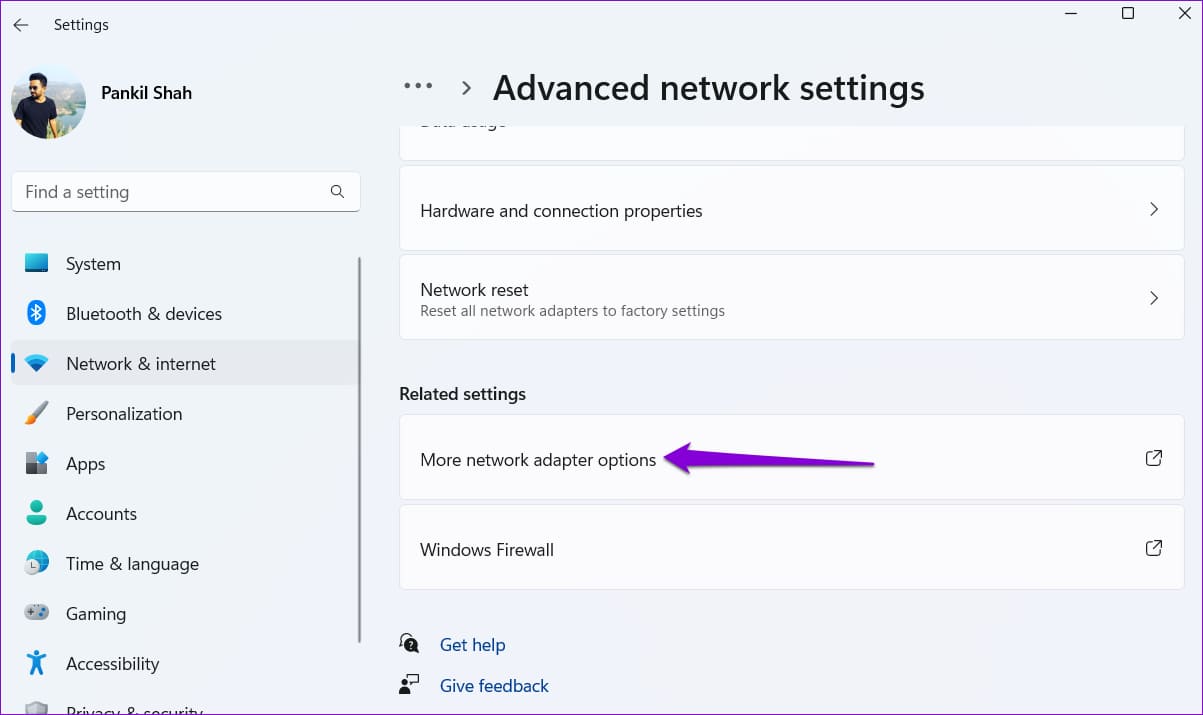Click the Accessibility figure icon
Screen dimensions: 1203x715
pyautogui.click(x=37, y=663)
